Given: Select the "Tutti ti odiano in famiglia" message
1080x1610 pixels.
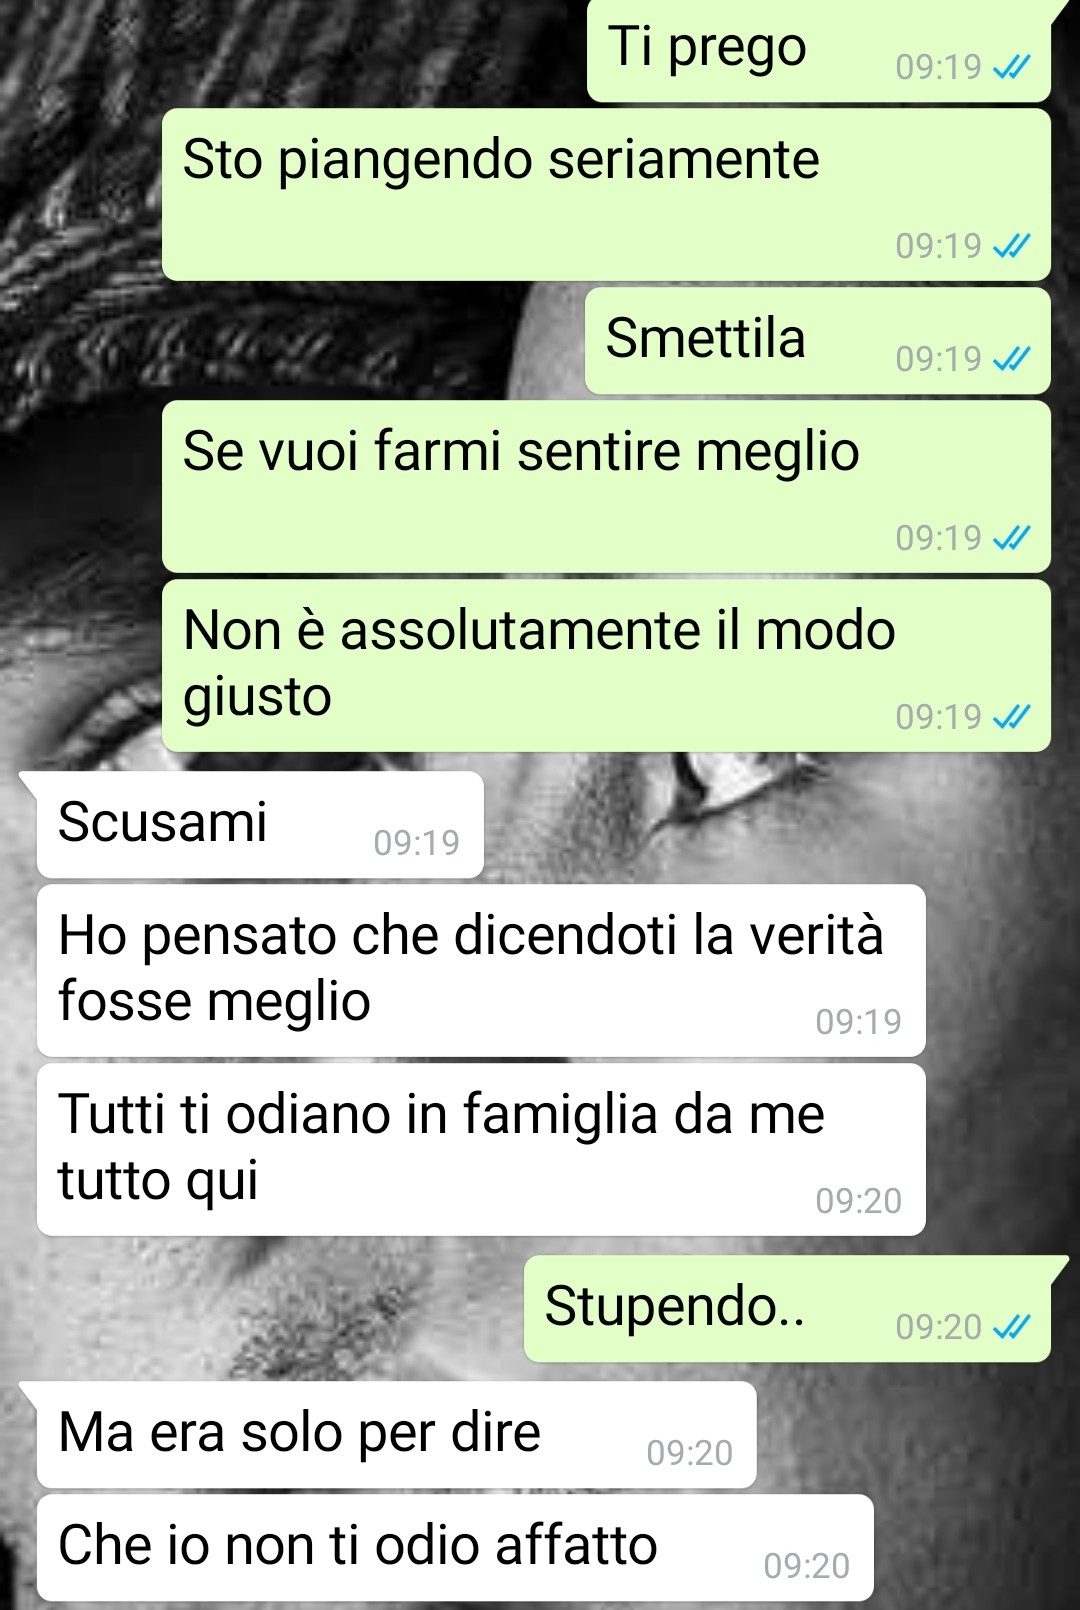Looking at the screenshot, I should 481,1150.
